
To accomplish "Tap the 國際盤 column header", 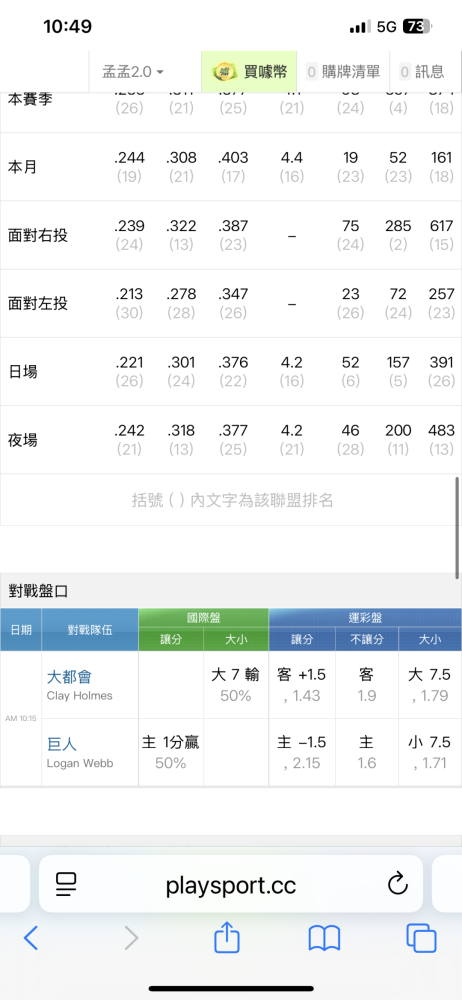I will 203,617.
